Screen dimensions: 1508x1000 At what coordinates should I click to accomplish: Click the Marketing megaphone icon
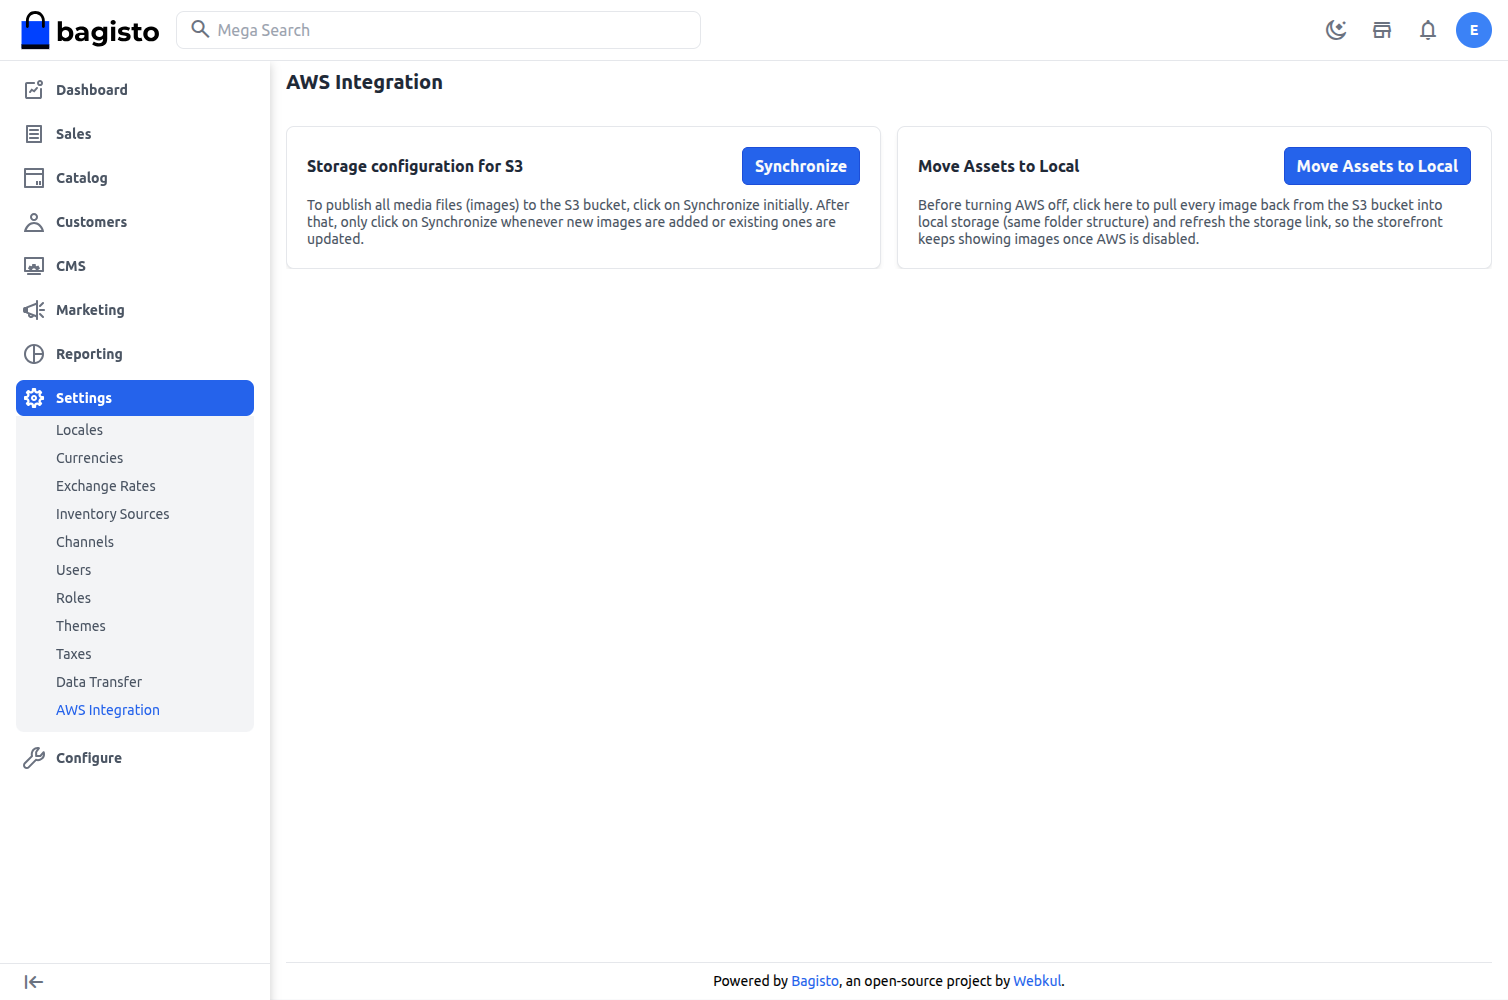click(34, 310)
